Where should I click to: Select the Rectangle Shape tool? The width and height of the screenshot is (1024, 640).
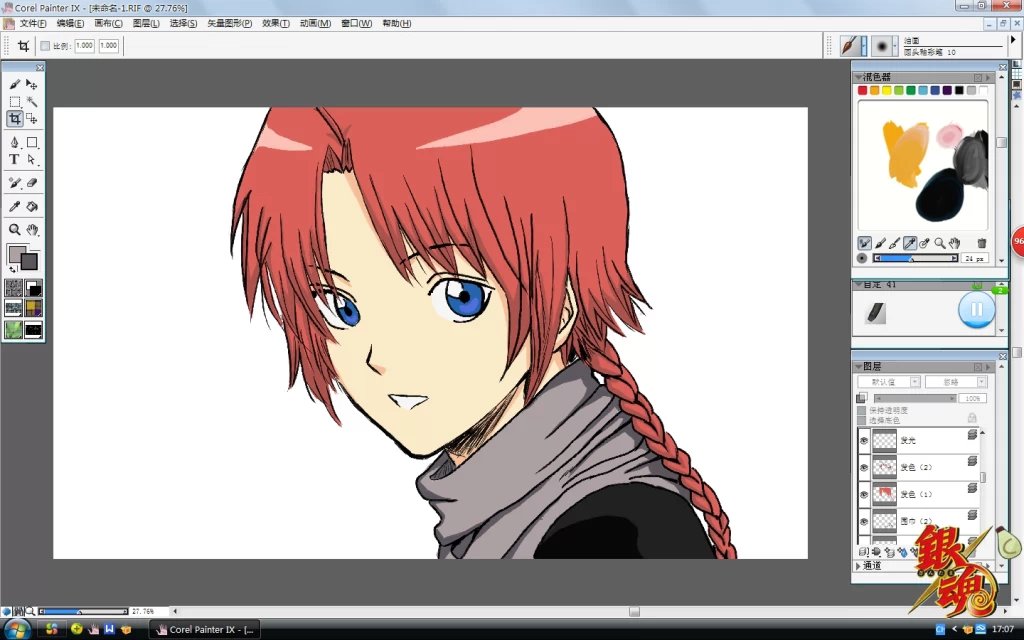31,142
